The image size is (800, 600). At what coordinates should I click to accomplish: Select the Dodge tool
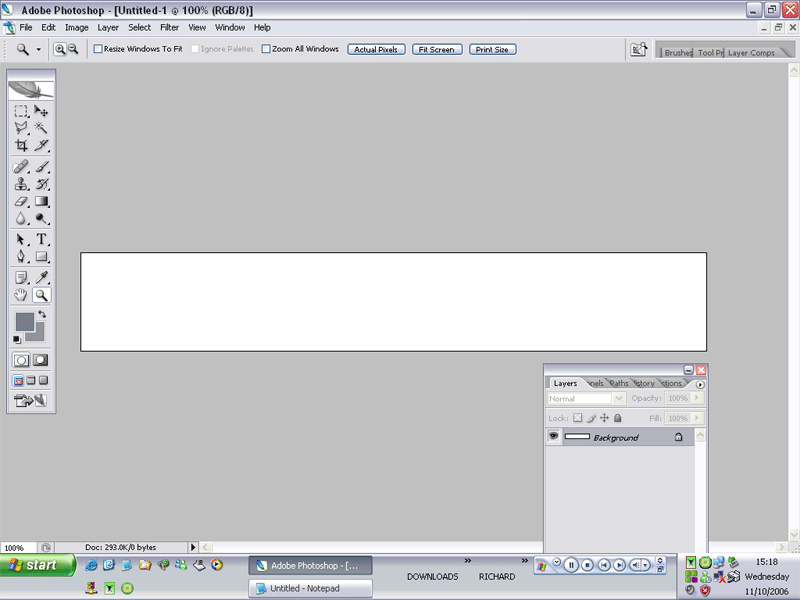coord(41,218)
